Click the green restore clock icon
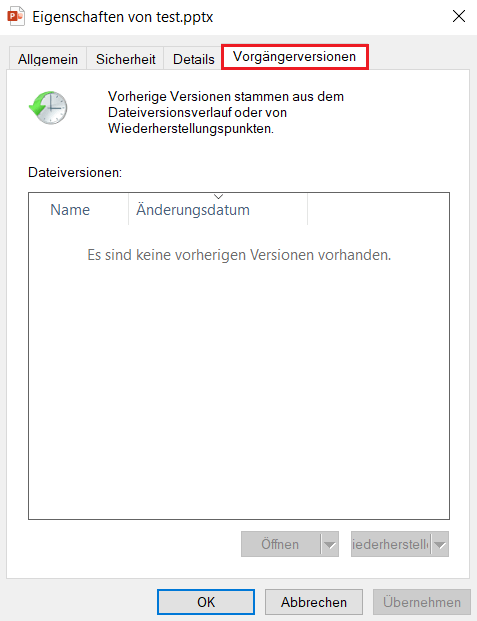 coord(48,108)
